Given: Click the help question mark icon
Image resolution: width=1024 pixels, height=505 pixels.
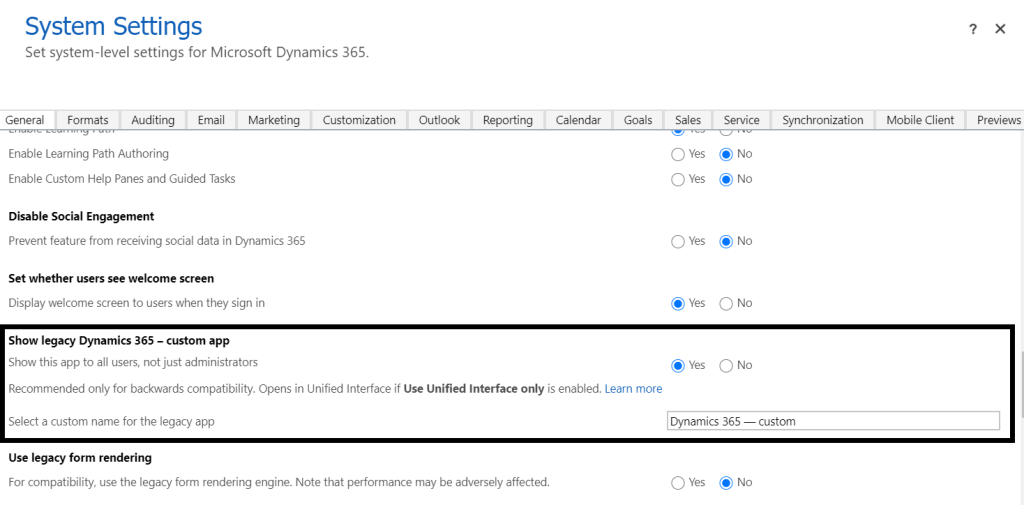Looking at the screenshot, I should click(973, 30).
